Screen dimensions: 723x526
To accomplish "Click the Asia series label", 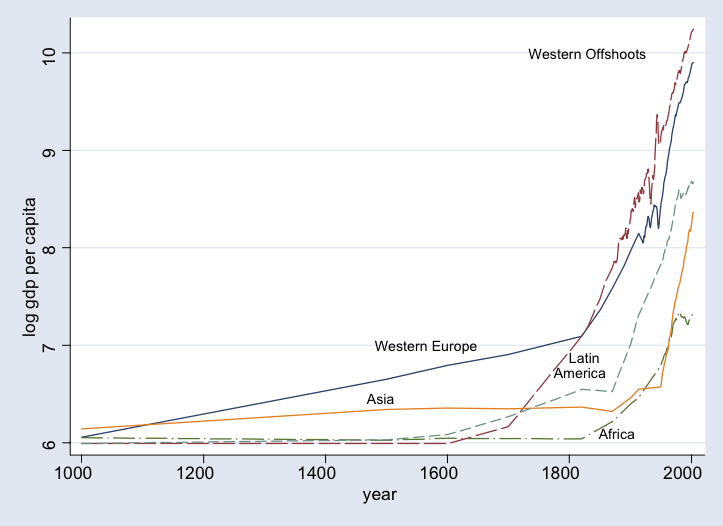I will 380,399.
